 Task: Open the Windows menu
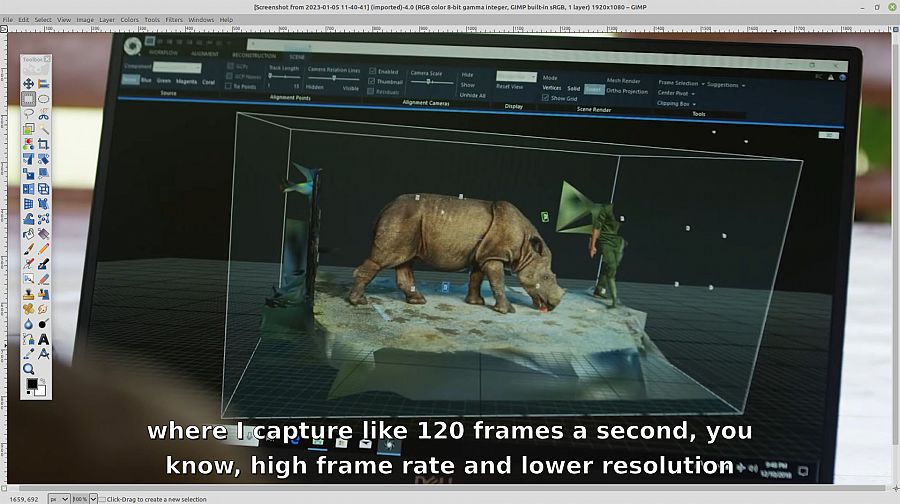tap(201, 20)
